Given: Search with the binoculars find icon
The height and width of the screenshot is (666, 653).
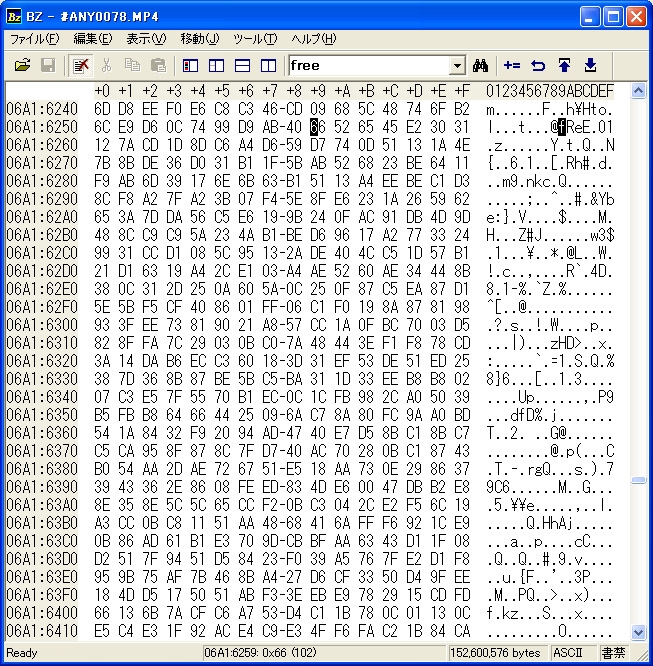Looking at the screenshot, I should click(x=480, y=65).
